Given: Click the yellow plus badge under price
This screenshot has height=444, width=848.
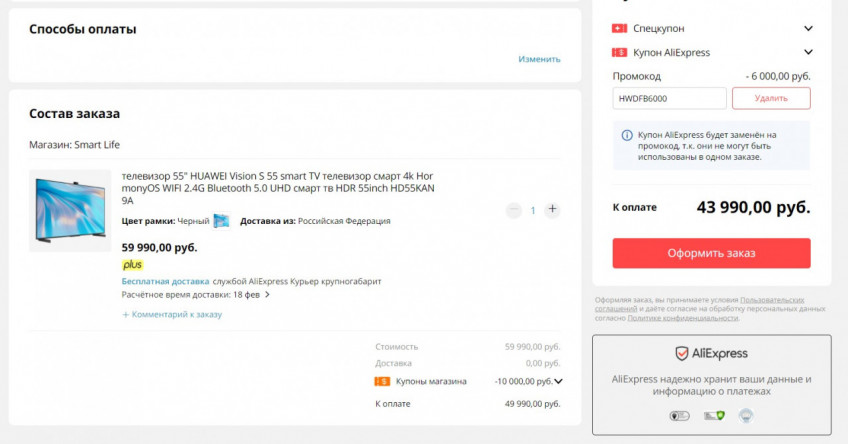Looking at the screenshot, I should click(x=132, y=265).
